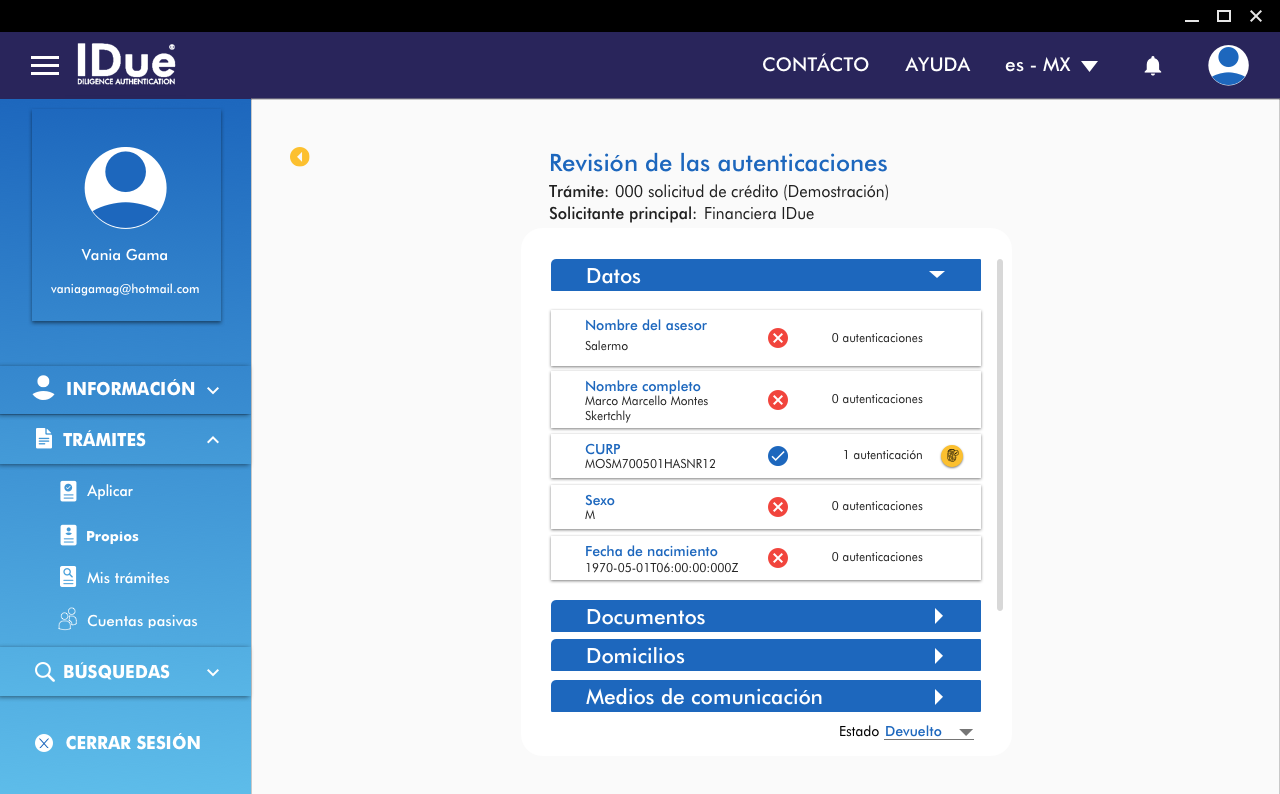The image size is (1280, 794).
Task: Open the hamburger menu icon
Action: [x=45, y=66]
